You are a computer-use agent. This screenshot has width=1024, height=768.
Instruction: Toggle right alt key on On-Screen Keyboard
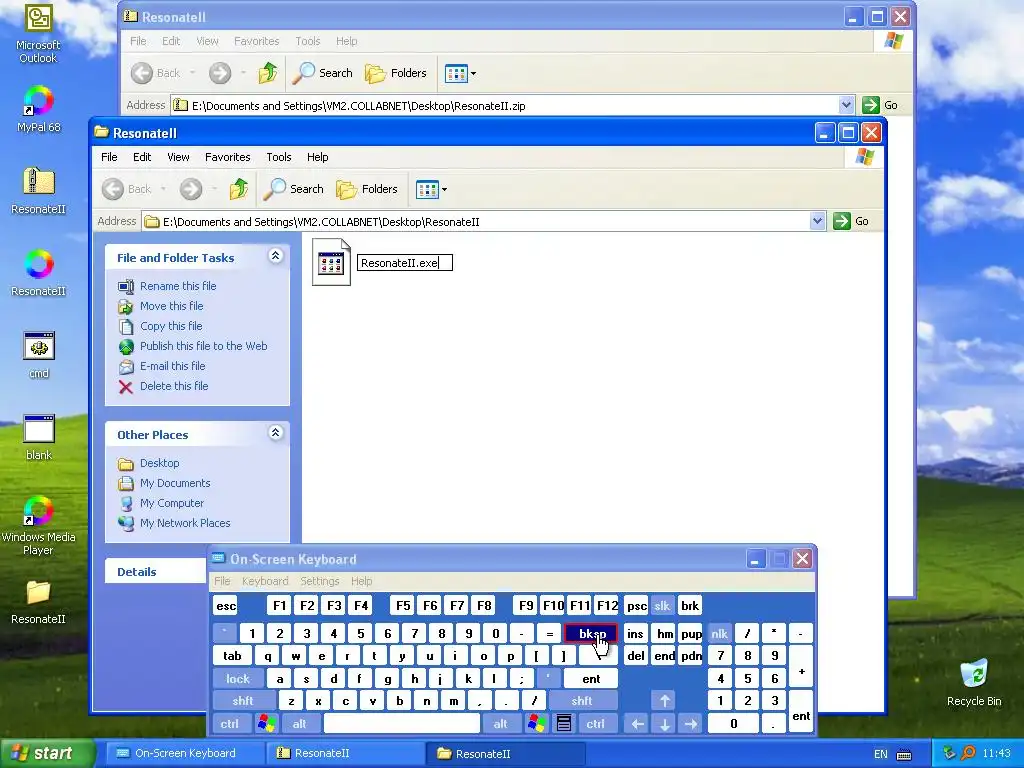pos(501,724)
